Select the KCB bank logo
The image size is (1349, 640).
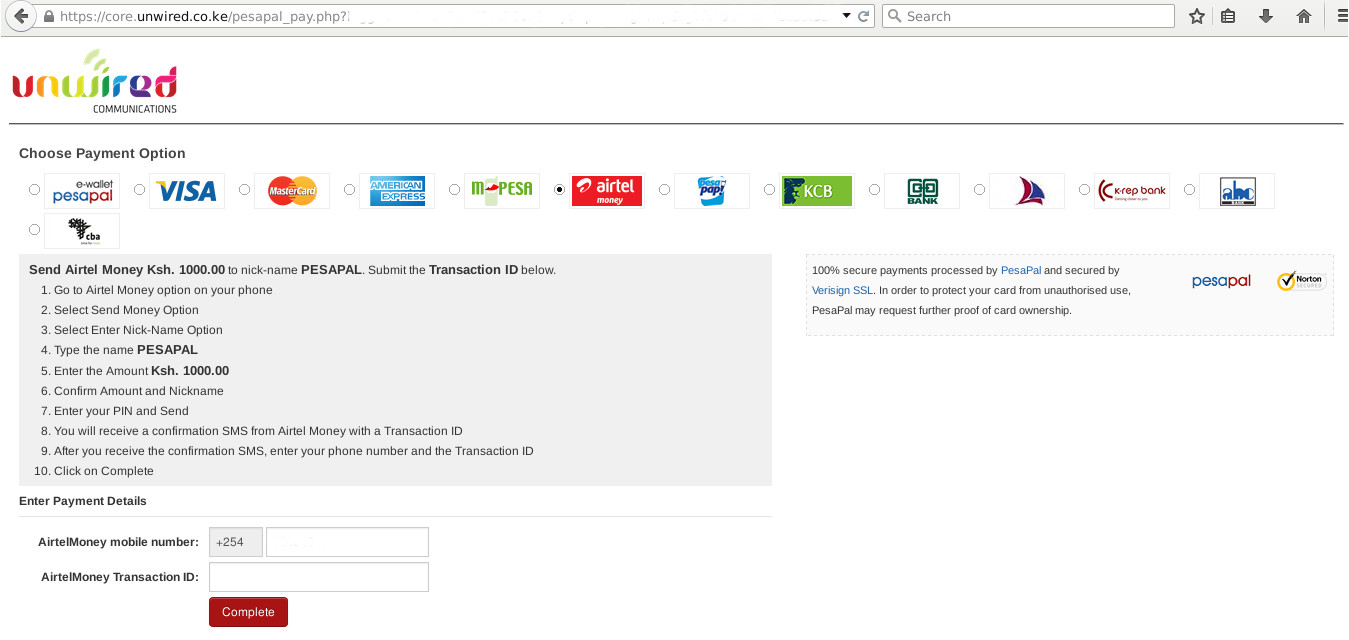click(817, 191)
